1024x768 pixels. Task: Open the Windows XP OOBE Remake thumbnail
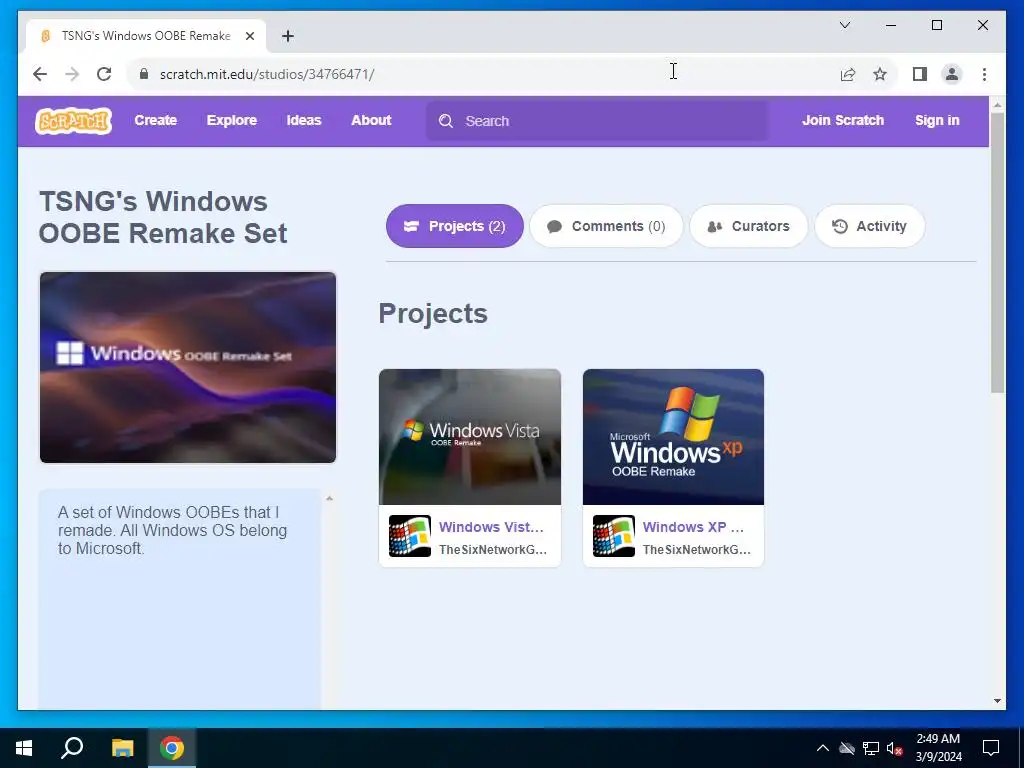point(673,437)
